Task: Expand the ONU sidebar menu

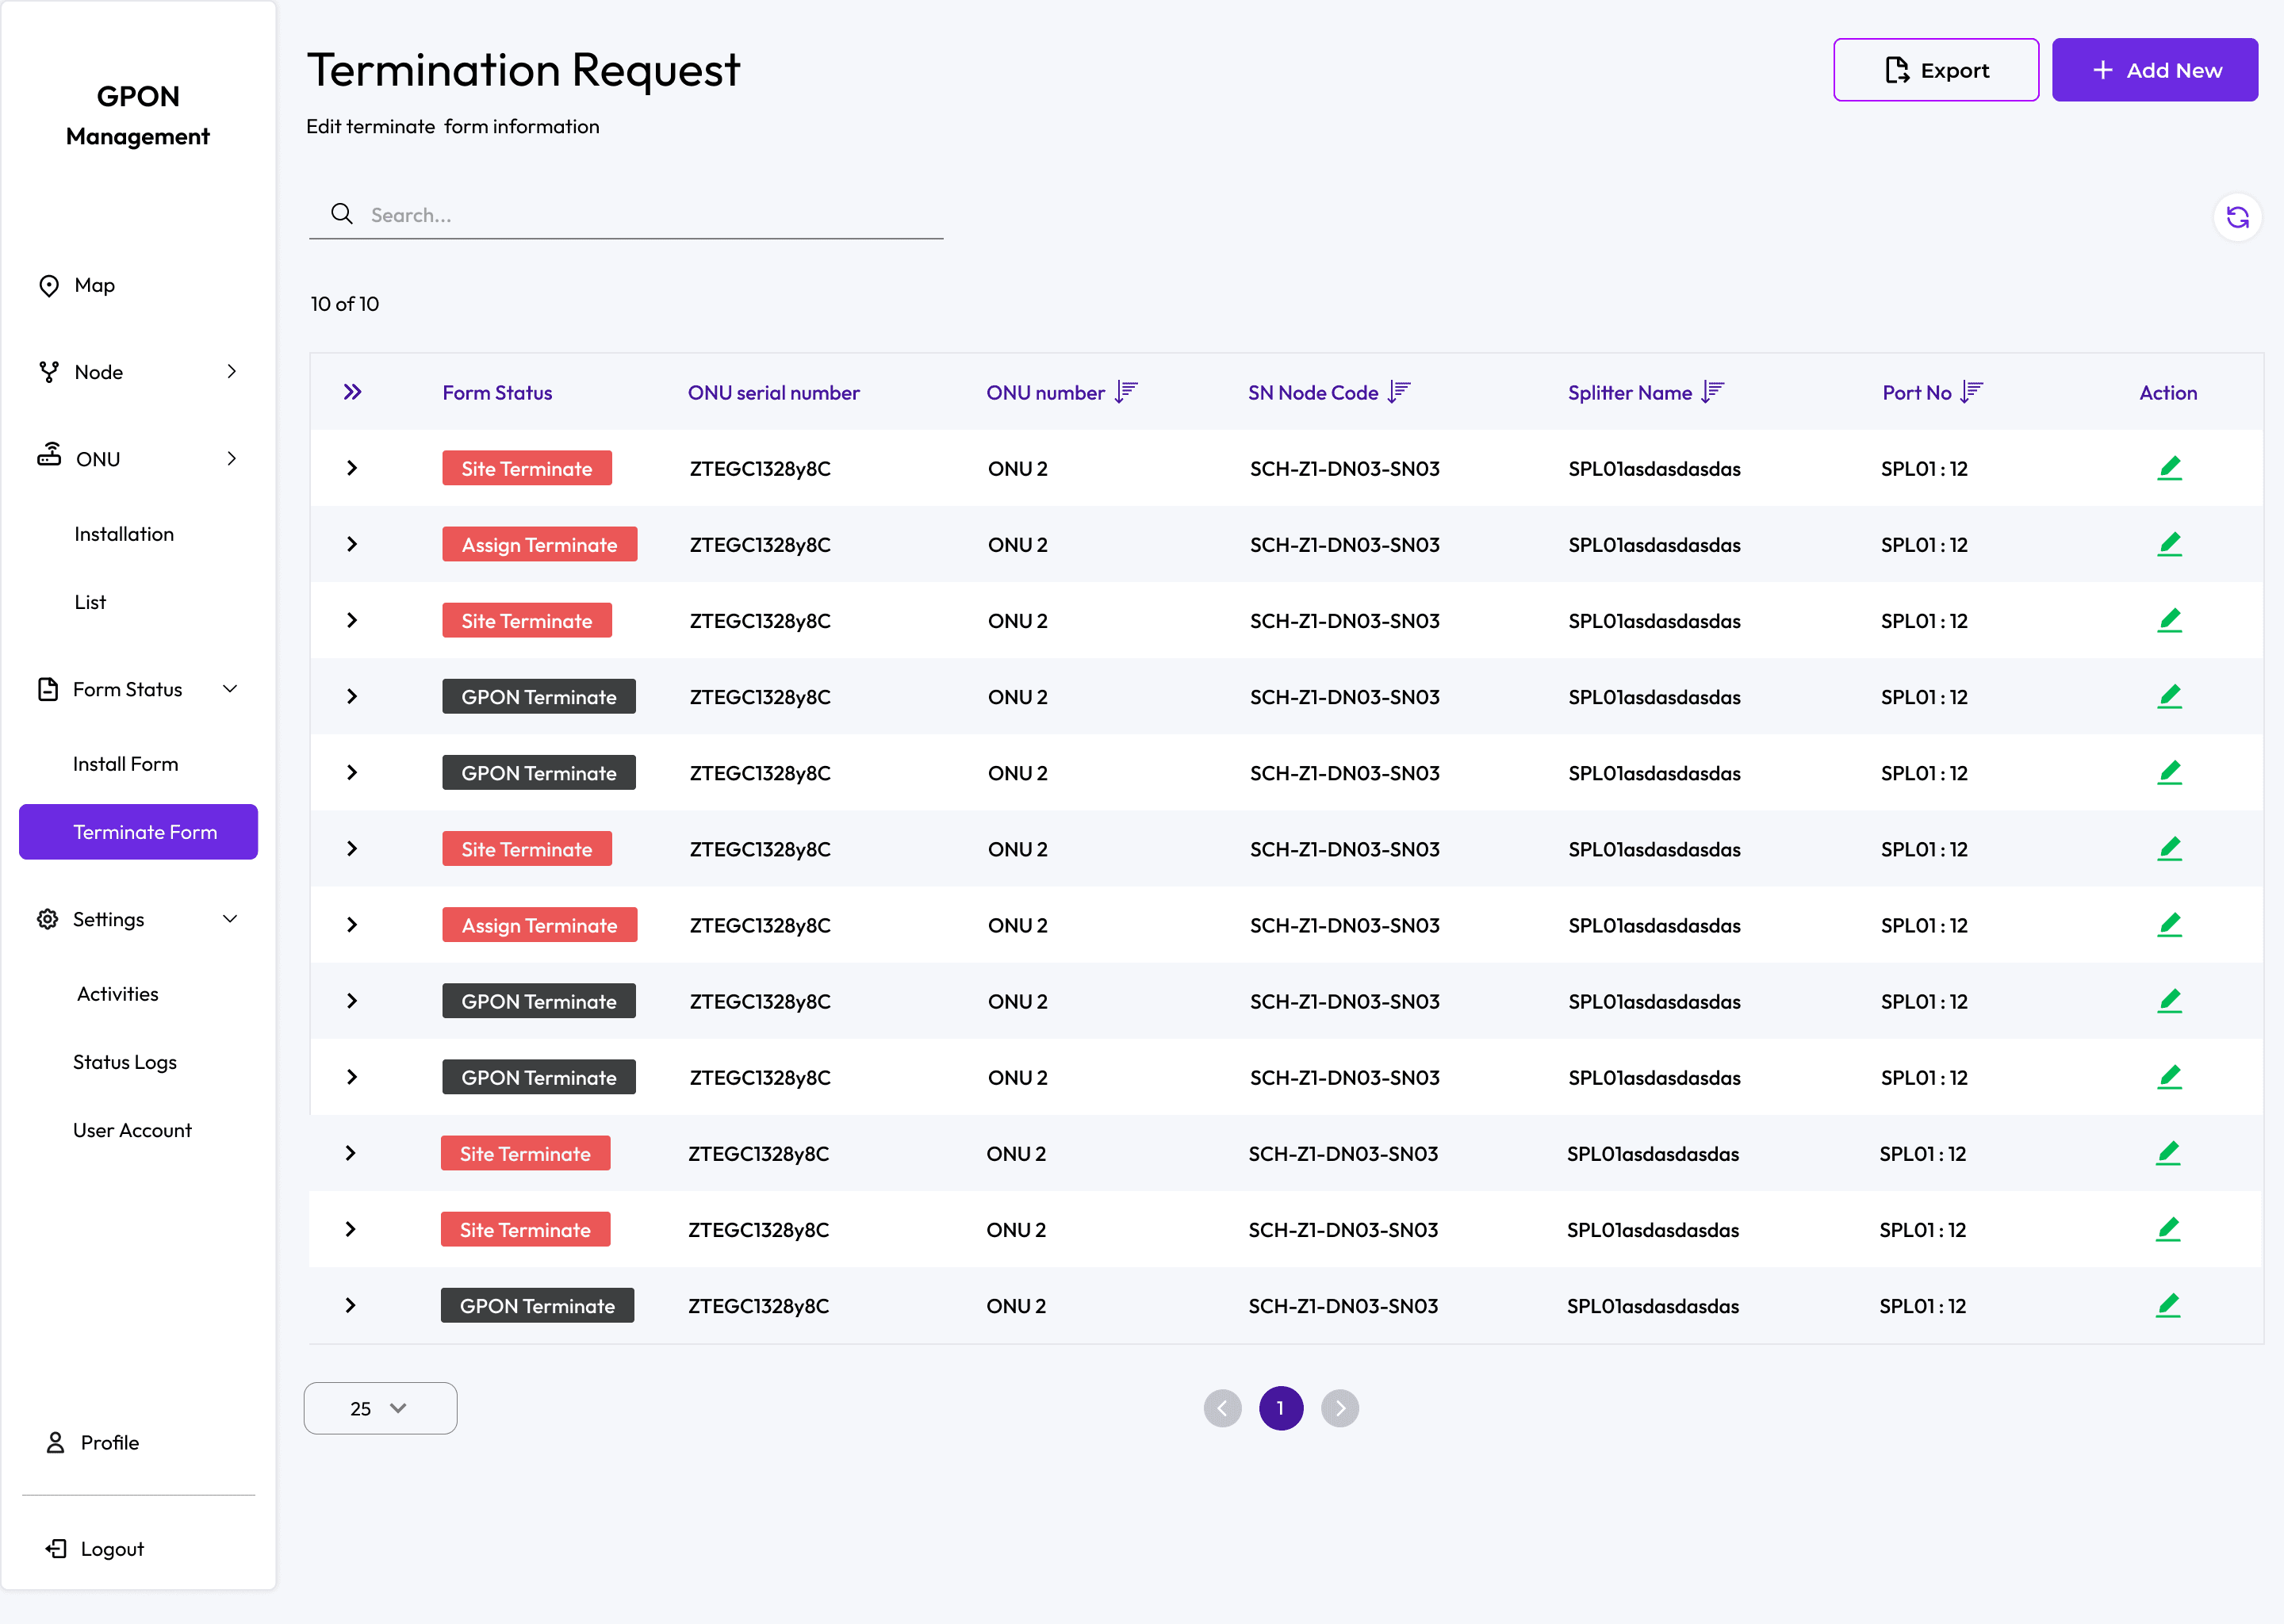Action: (x=231, y=459)
